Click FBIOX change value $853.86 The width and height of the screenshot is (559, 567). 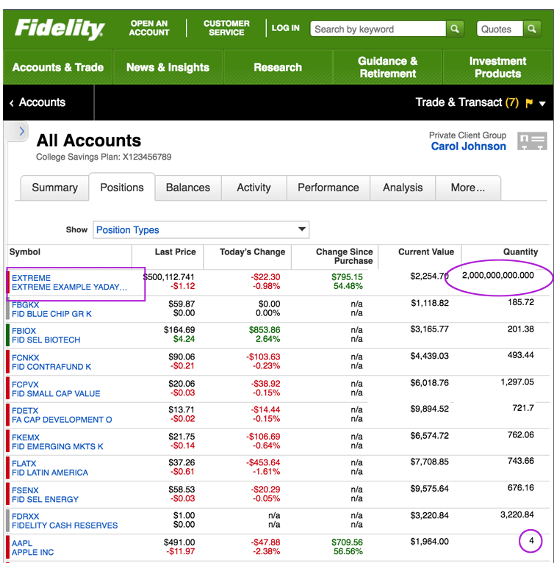coord(264,330)
